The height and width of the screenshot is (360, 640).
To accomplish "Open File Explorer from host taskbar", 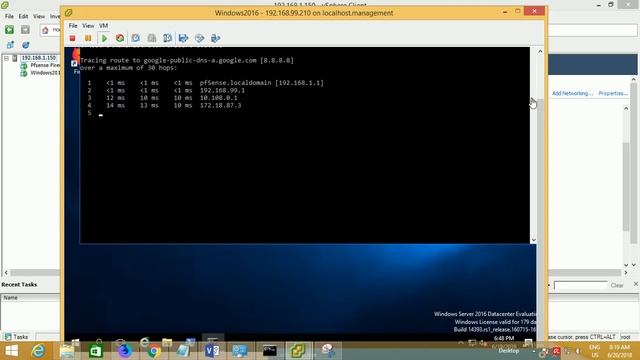I will pos(67,351).
